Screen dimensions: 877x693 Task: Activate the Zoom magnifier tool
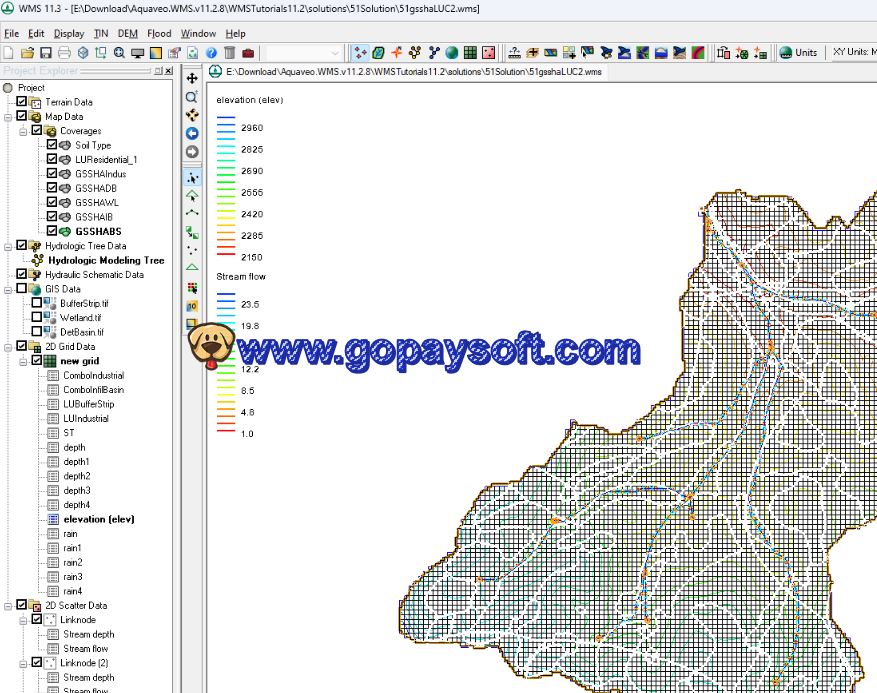pos(192,97)
